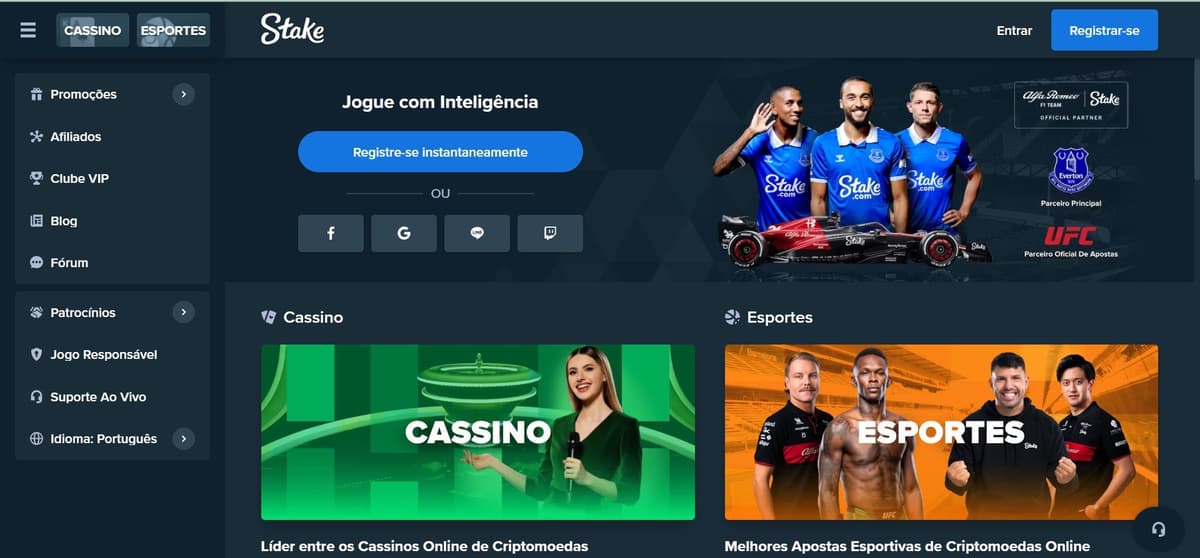Viewport: 1200px width, 558px height.
Task: Open live support headset bubble
Action: (x=1158, y=530)
